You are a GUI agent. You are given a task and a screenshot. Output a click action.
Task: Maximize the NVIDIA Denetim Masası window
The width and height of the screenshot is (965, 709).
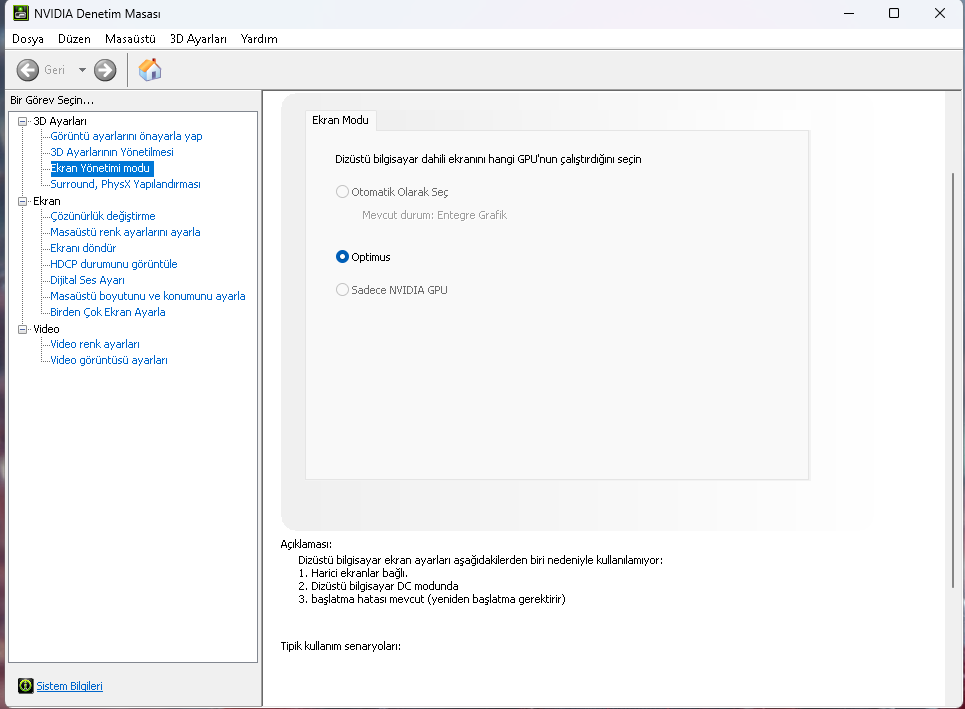click(894, 13)
